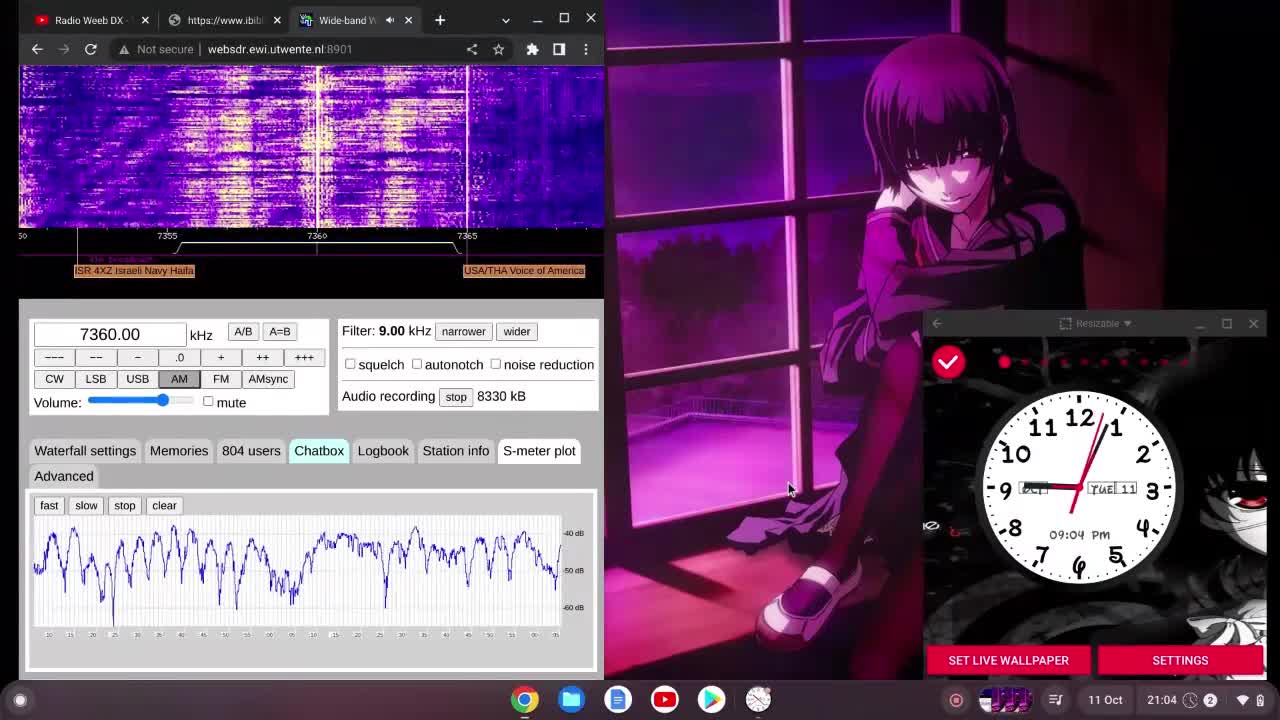Clear the S-meter plot
Screen dimensions: 1280x720
click(x=164, y=505)
